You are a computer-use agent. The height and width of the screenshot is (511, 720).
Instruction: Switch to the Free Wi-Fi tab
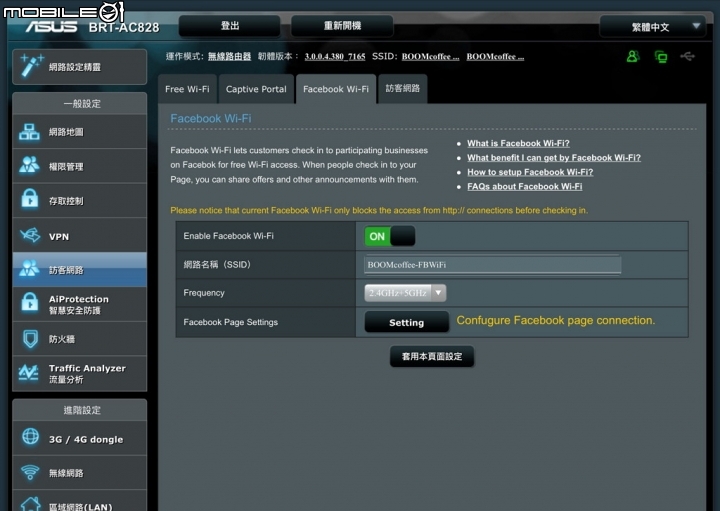click(x=187, y=89)
